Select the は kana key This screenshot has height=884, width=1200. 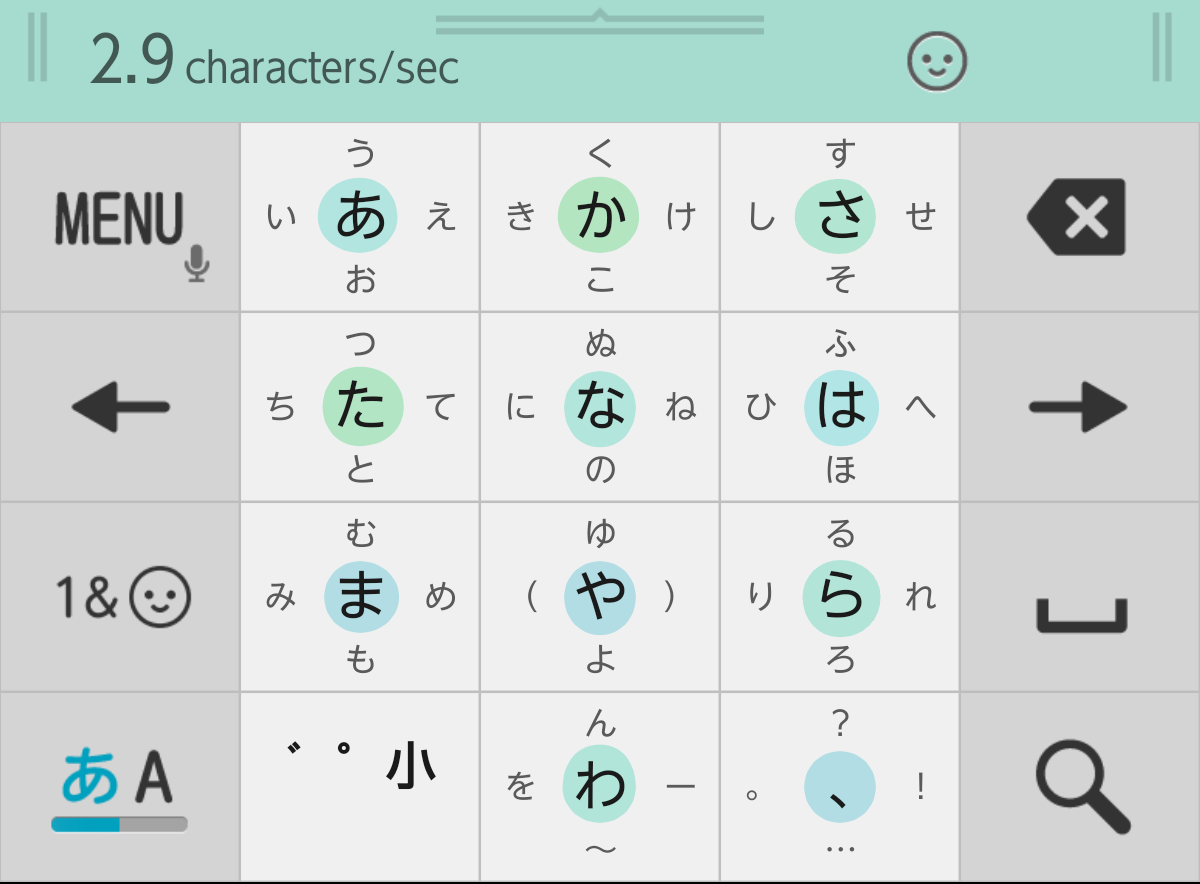tap(840, 406)
